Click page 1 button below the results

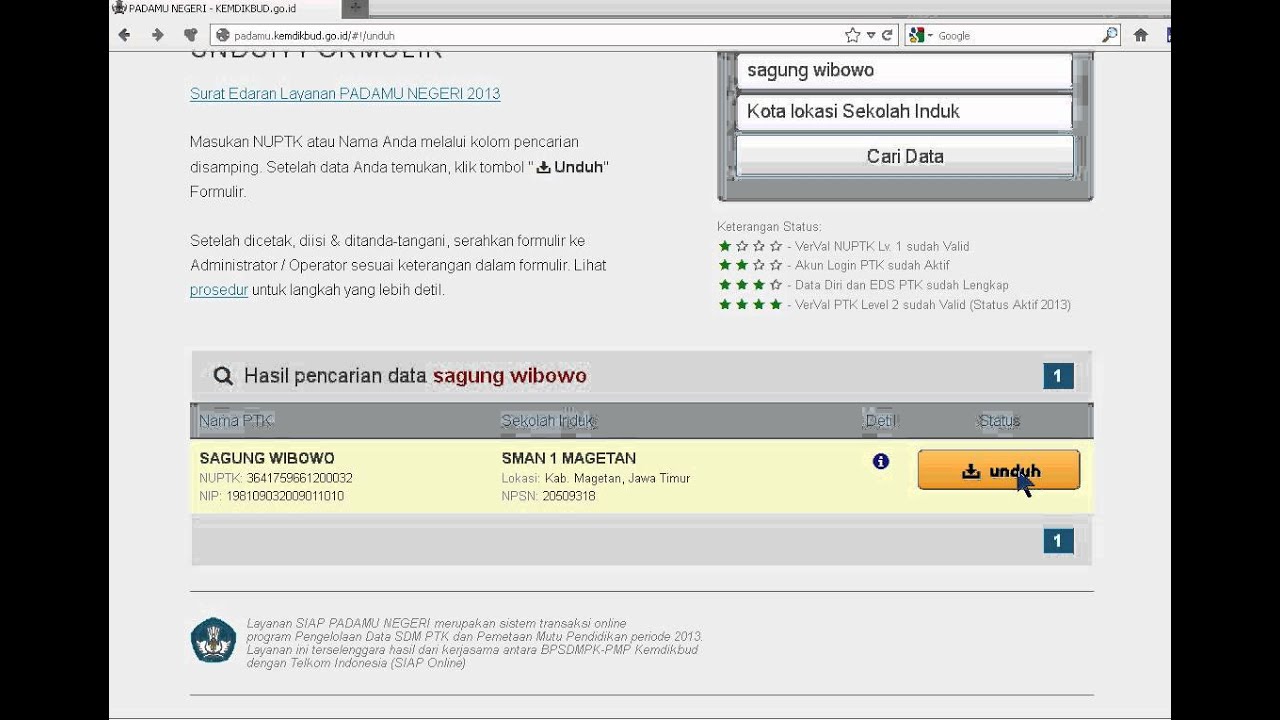coord(1058,541)
